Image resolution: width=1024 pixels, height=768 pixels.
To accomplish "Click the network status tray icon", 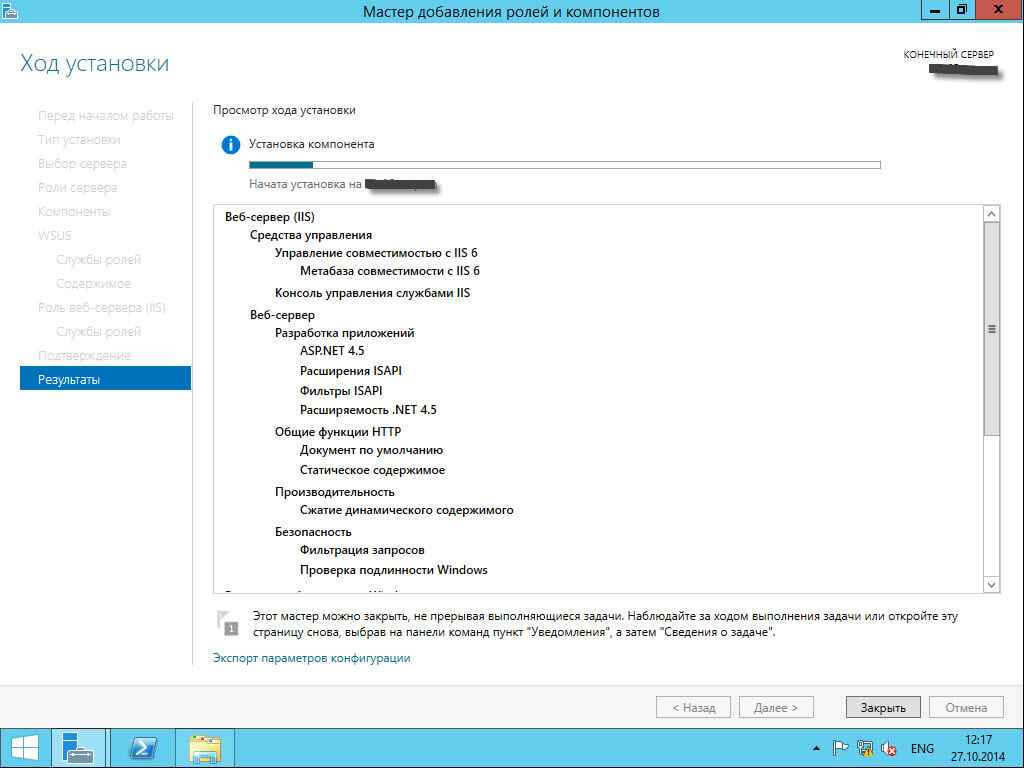I will coord(865,748).
